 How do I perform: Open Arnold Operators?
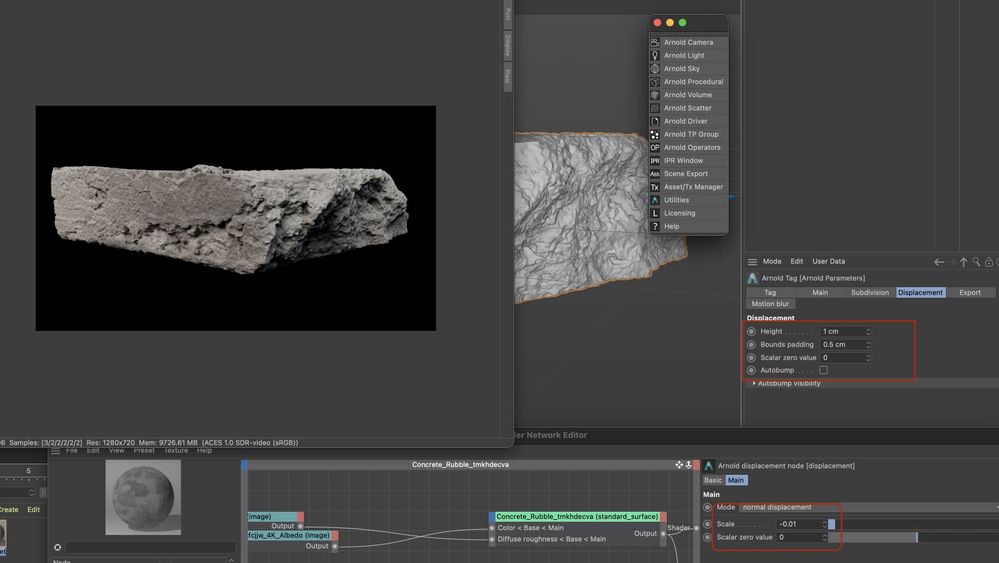[688, 148]
